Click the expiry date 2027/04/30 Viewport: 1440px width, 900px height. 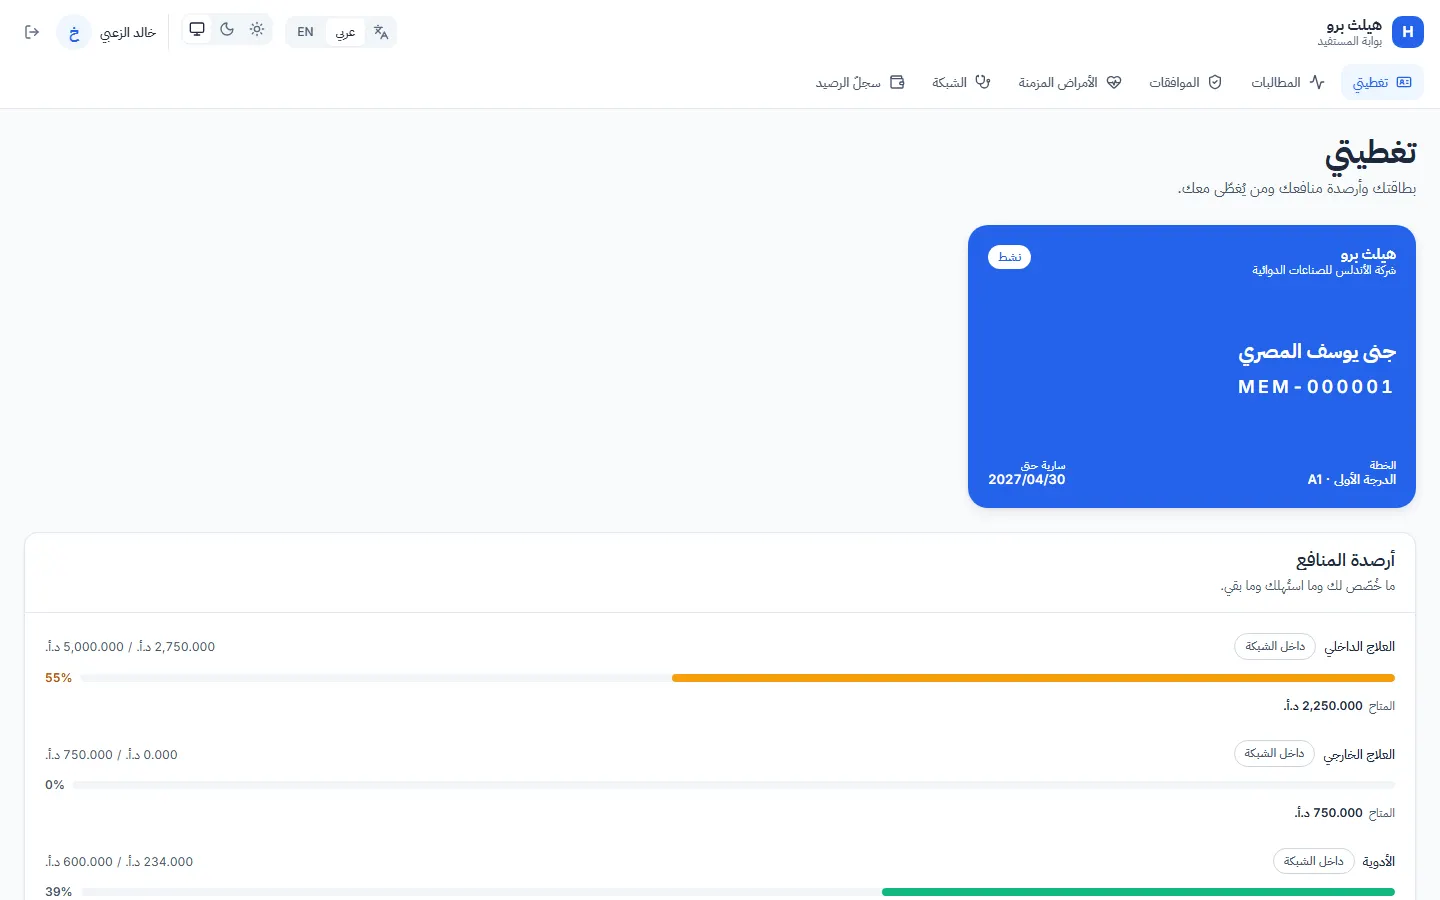tap(1027, 480)
